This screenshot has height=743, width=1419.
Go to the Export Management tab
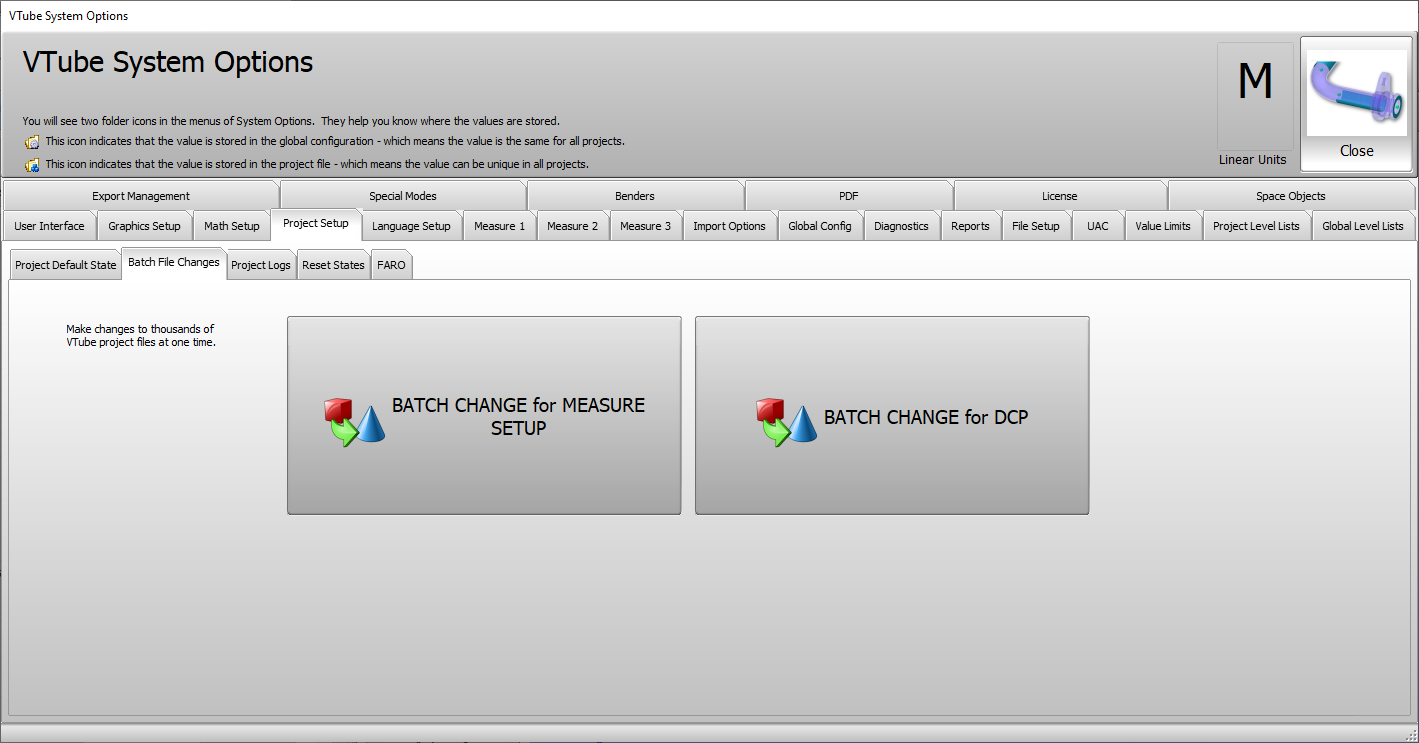(x=141, y=196)
